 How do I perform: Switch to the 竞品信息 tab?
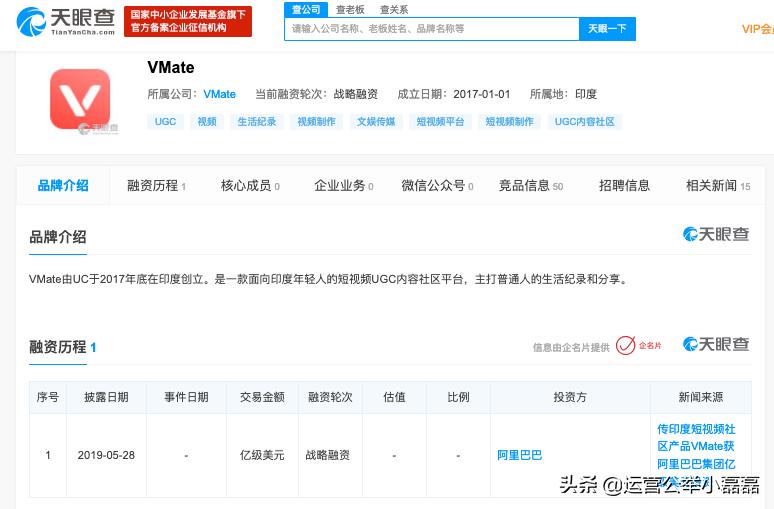tap(531, 186)
